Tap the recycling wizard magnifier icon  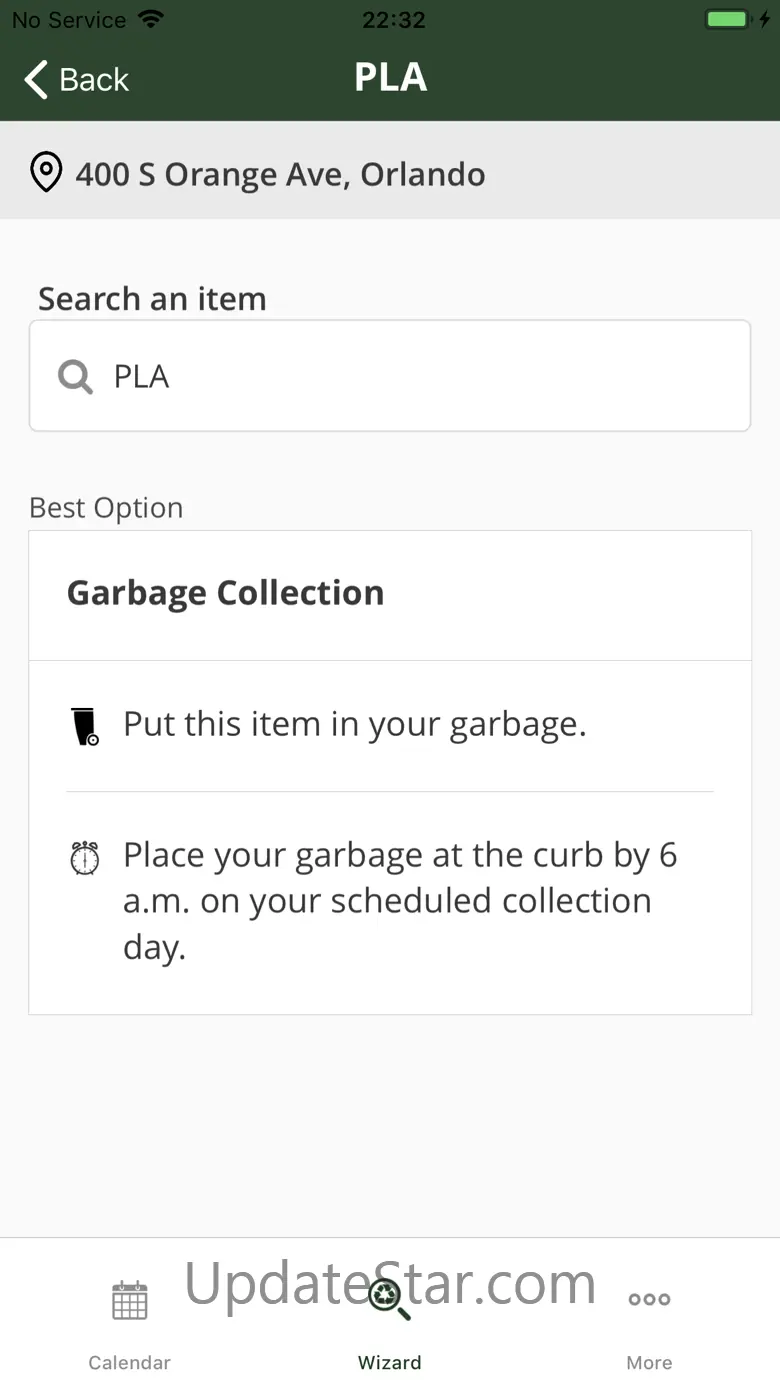(x=389, y=1299)
